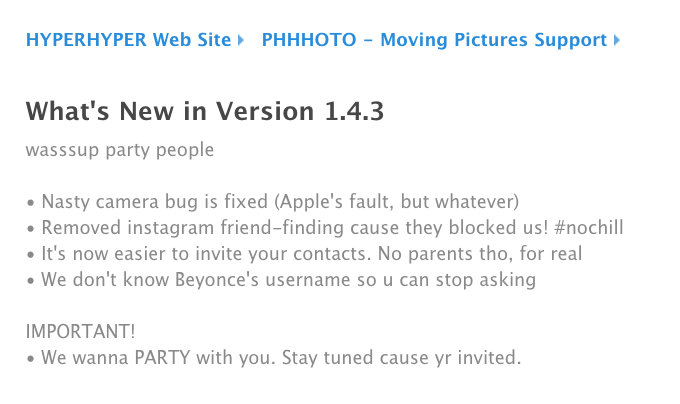Click the arrow after Moving Pictures Support
Screen dimensions: 680x404
(x=617, y=41)
